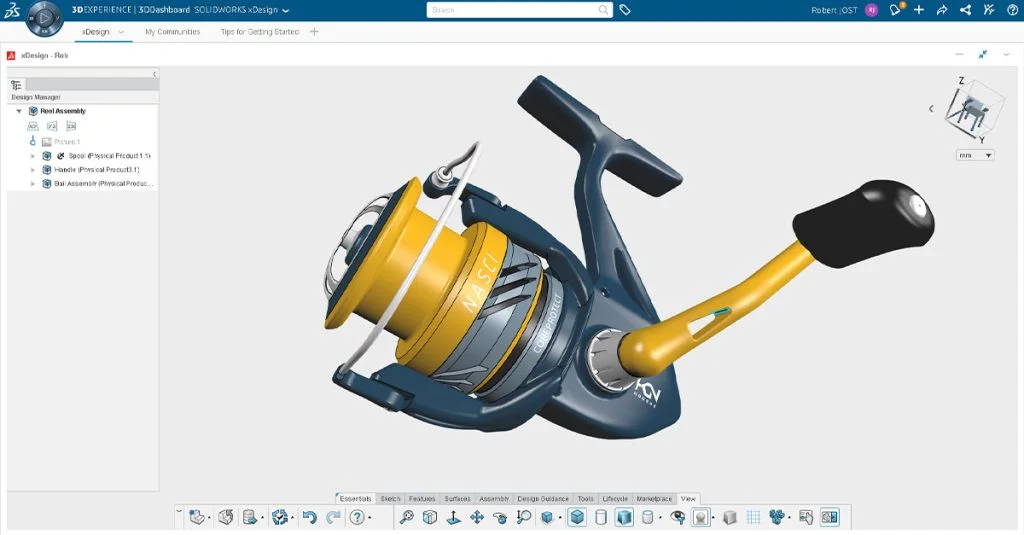Open the mm units dropdown
Image resolution: width=1024 pixels, height=535 pixels.
(x=975, y=155)
